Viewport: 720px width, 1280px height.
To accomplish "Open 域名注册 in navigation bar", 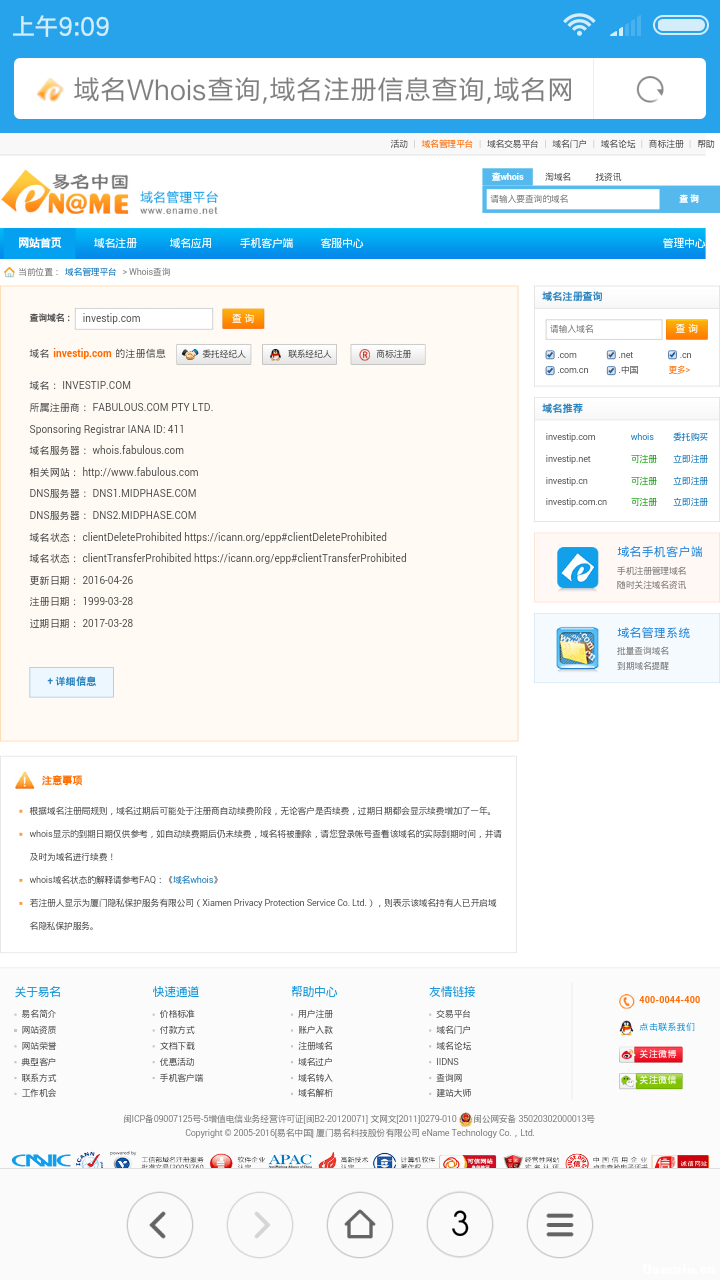I will coord(115,243).
